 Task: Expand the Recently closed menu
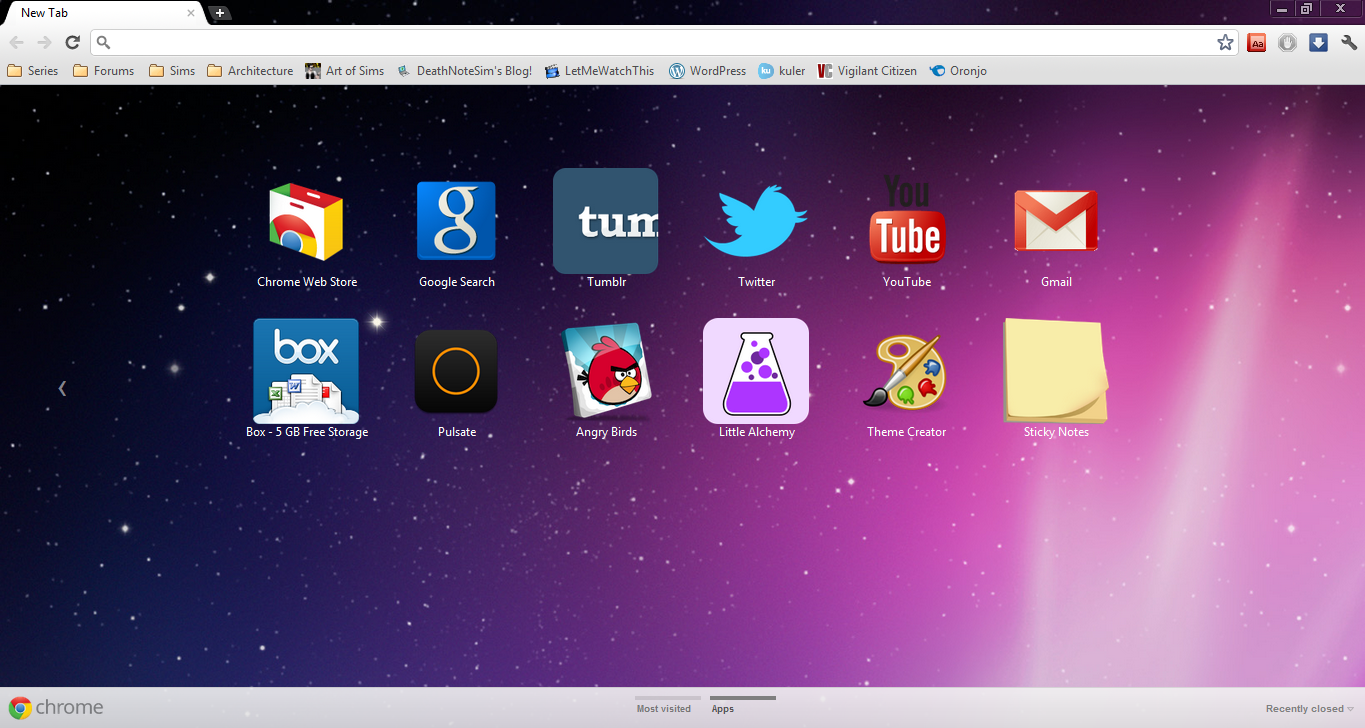1310,709
